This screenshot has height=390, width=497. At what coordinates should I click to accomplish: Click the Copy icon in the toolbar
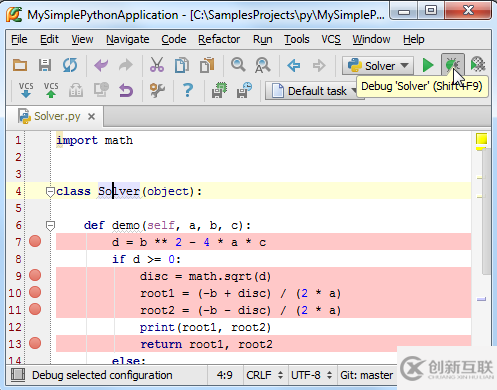coord(182,65)
